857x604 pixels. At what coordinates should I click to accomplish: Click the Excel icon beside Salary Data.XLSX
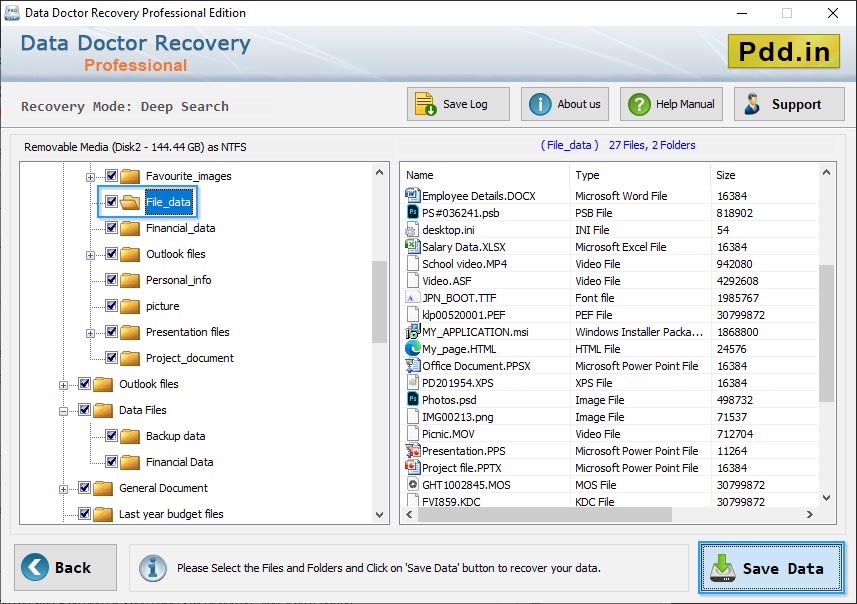(x=413, y=246)
